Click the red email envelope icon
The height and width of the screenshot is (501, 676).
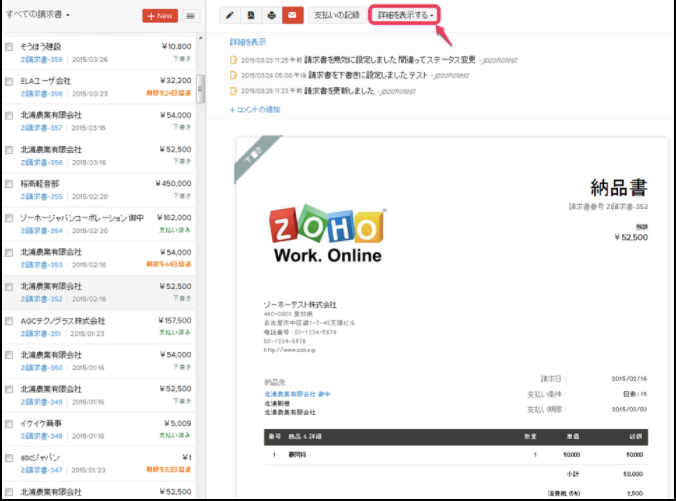(292, 16)
